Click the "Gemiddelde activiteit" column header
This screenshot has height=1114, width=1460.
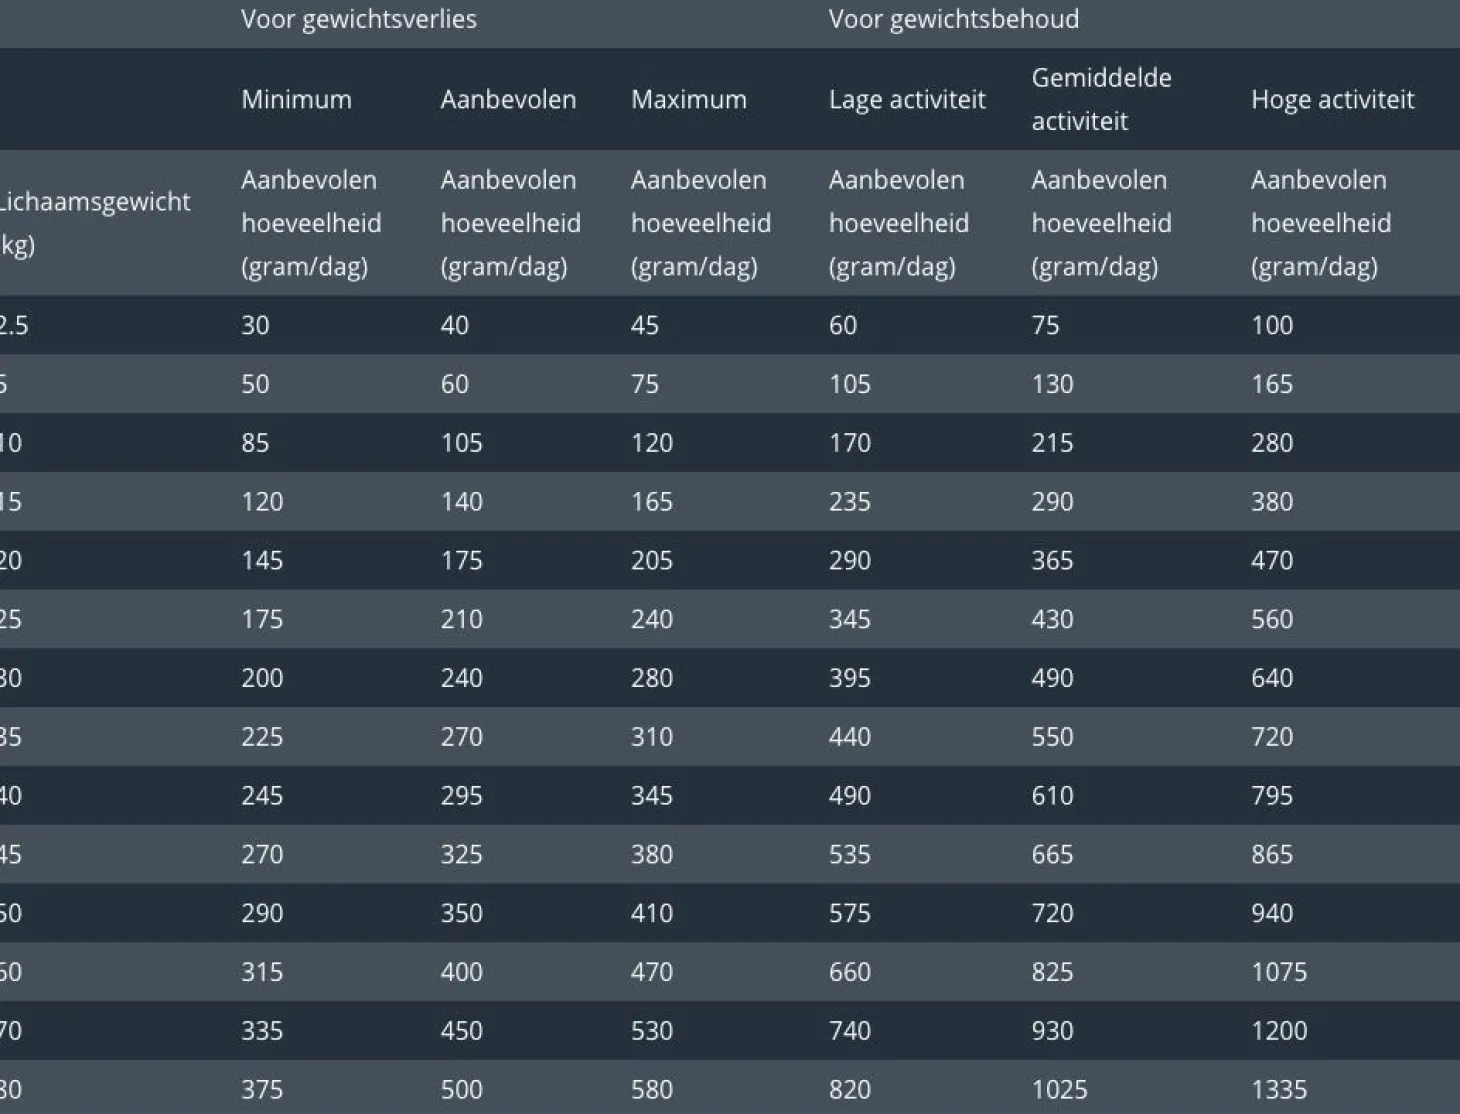tap(1100, 99)
